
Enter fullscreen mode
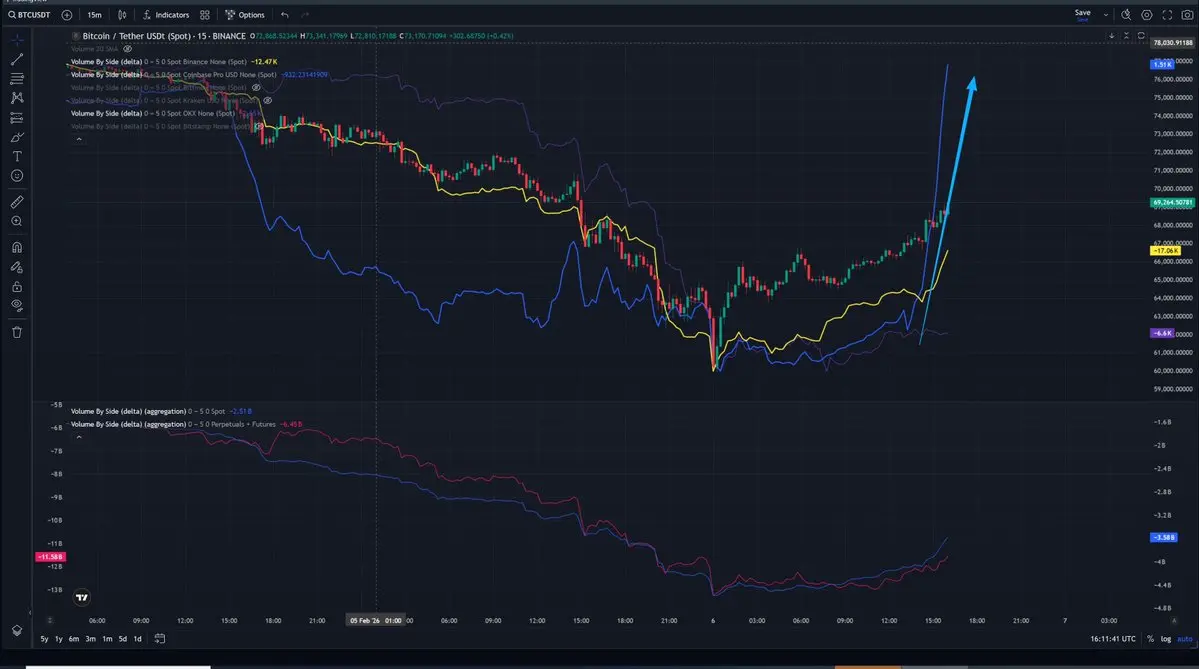[x=1168, y=15]
